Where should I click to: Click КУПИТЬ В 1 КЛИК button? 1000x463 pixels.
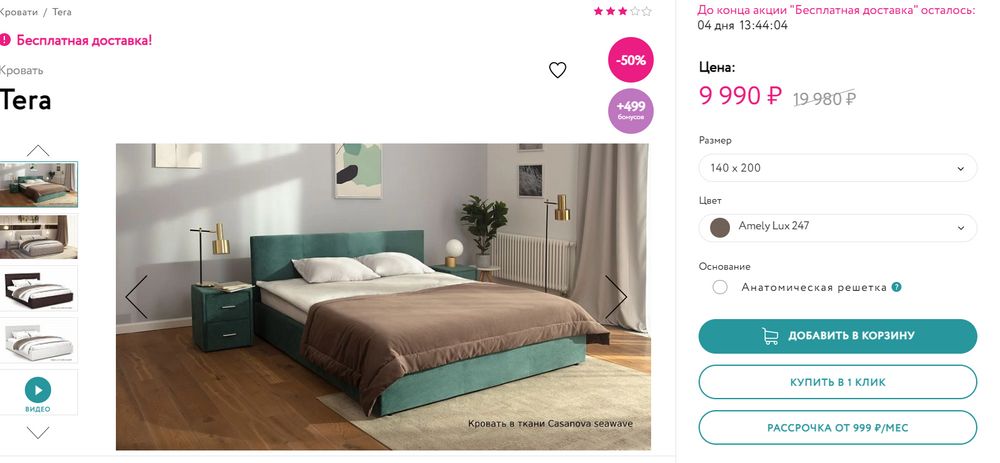click(x=838, y=383)
